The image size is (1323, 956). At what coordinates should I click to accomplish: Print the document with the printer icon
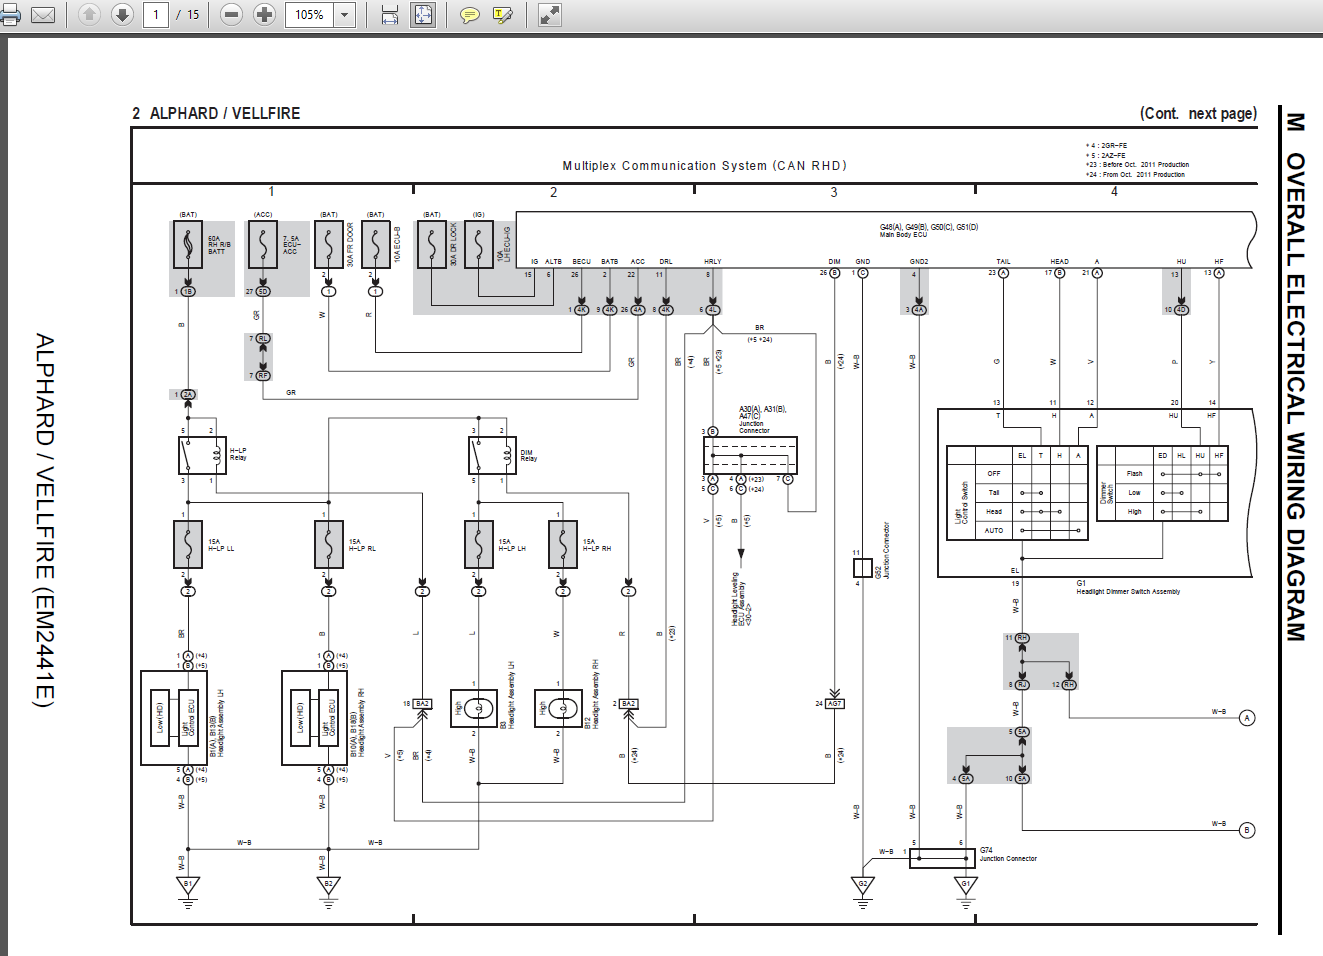pyautogui.click(x=9, y=15)
